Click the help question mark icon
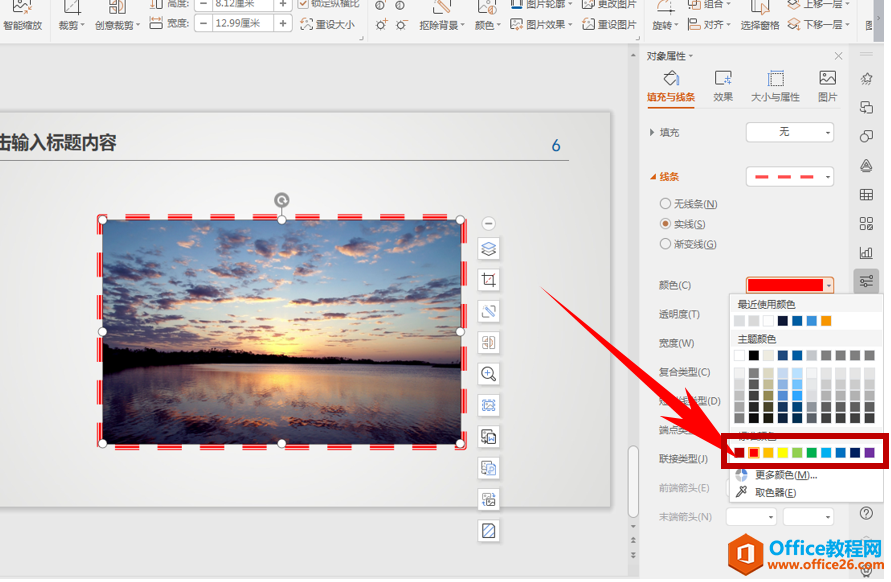 click(x=866, y=513)
